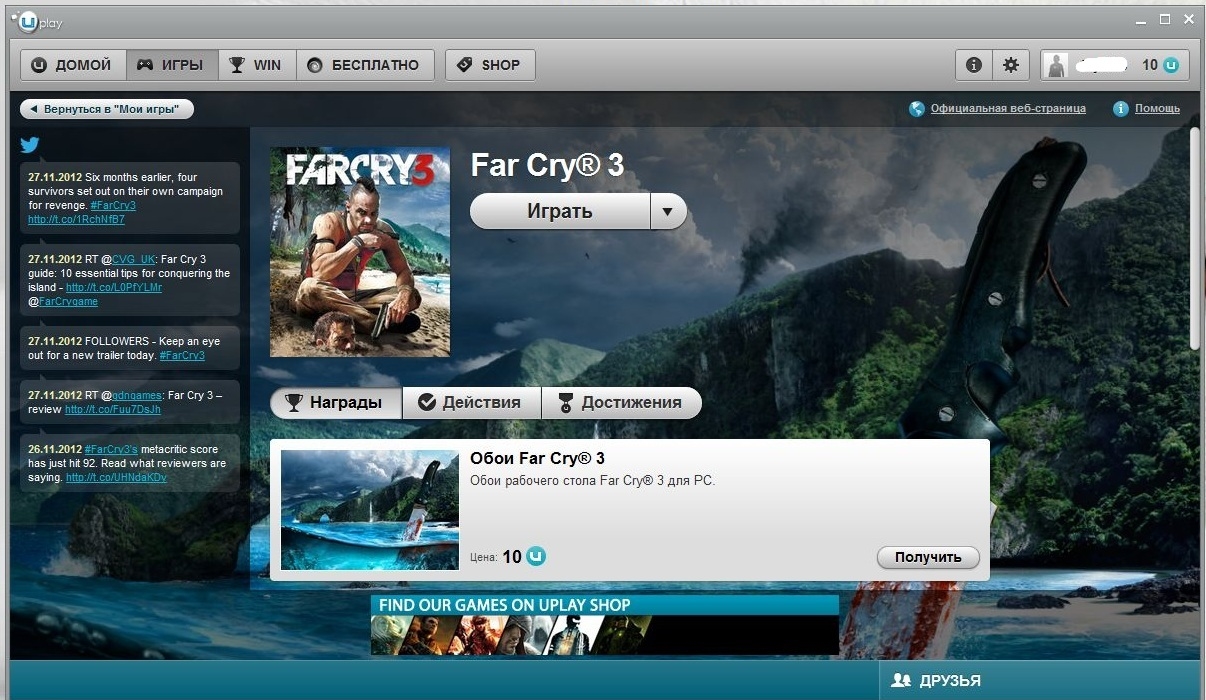
Task: Open settings via the gear icon
Action: tap(1011, 65)
